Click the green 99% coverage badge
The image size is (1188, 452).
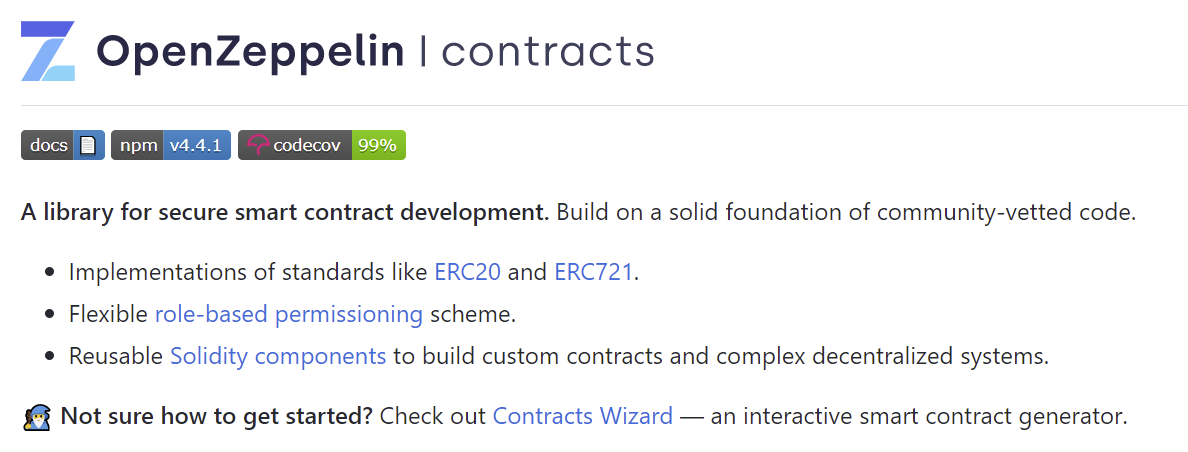[378, 145]
